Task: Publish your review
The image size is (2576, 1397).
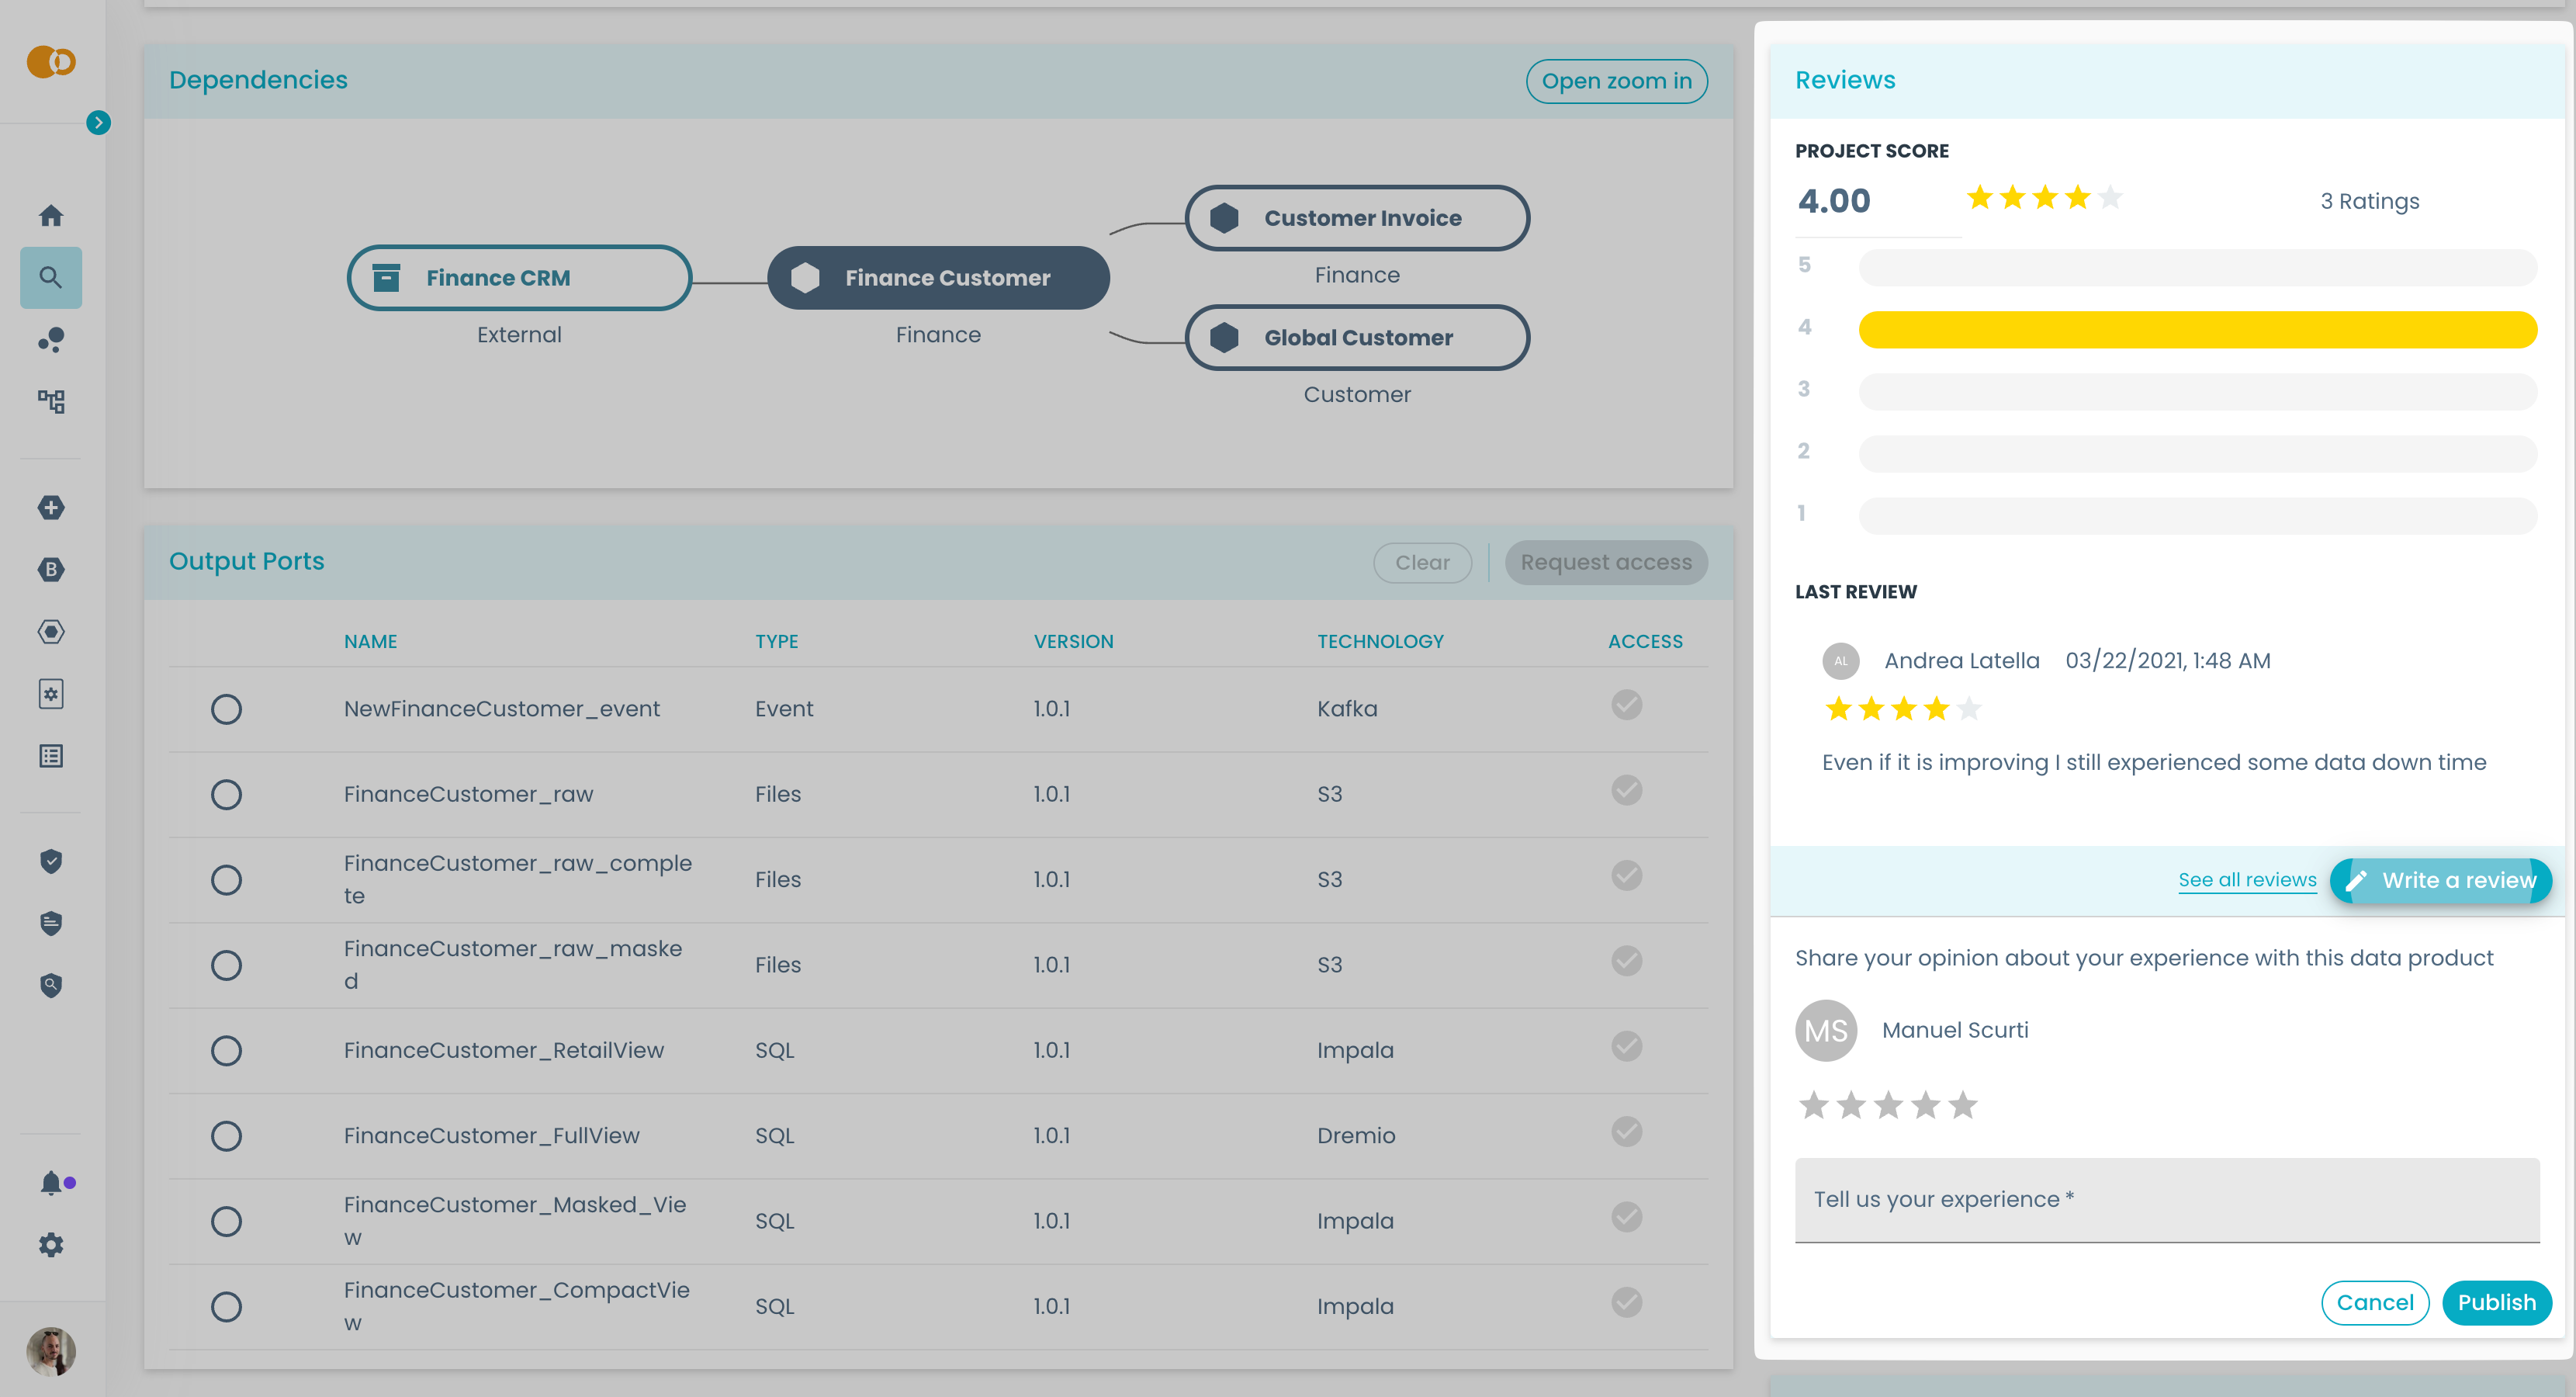Action: point(2496,1302)
